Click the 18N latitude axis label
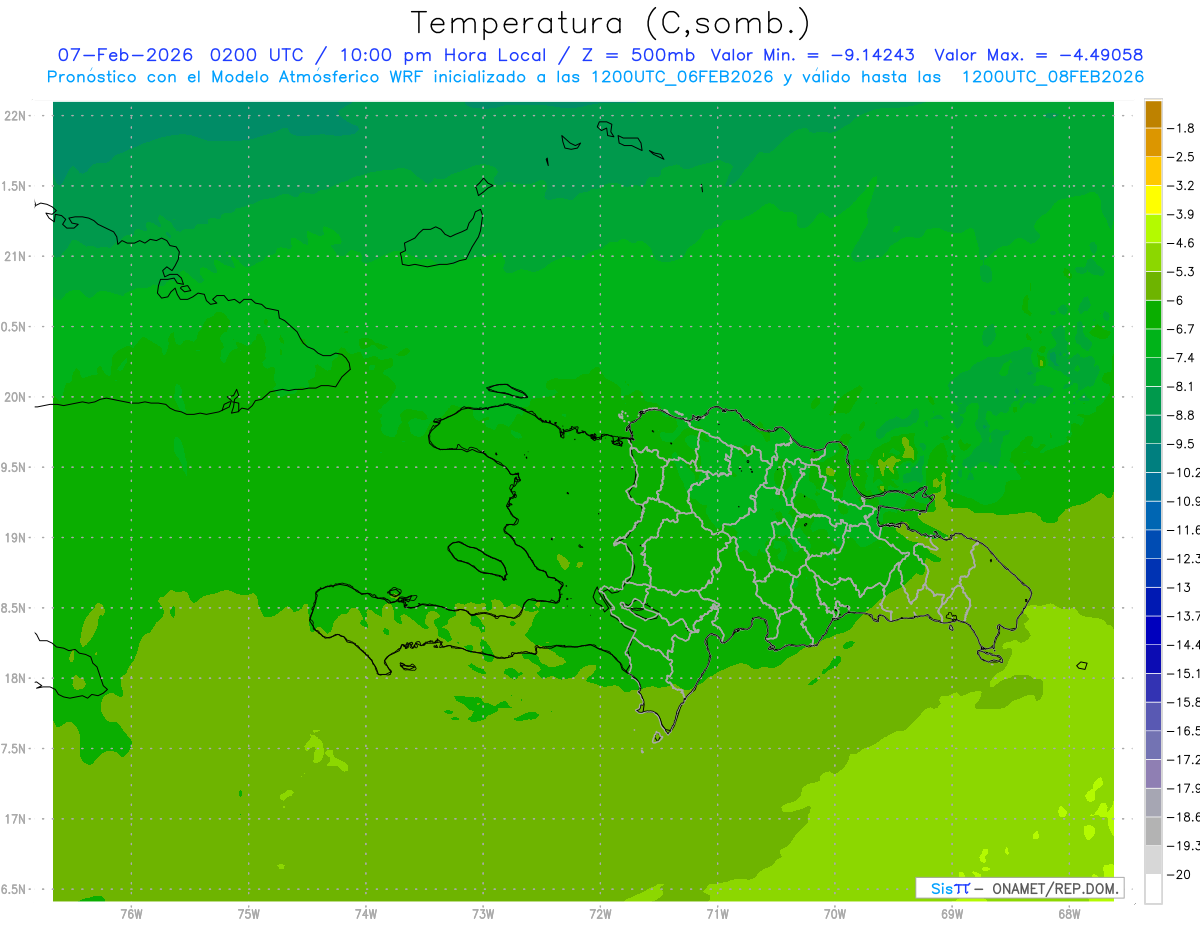The height and width of the screenshot is (927, 1200). pyautogui.click(x=14, y=678)
